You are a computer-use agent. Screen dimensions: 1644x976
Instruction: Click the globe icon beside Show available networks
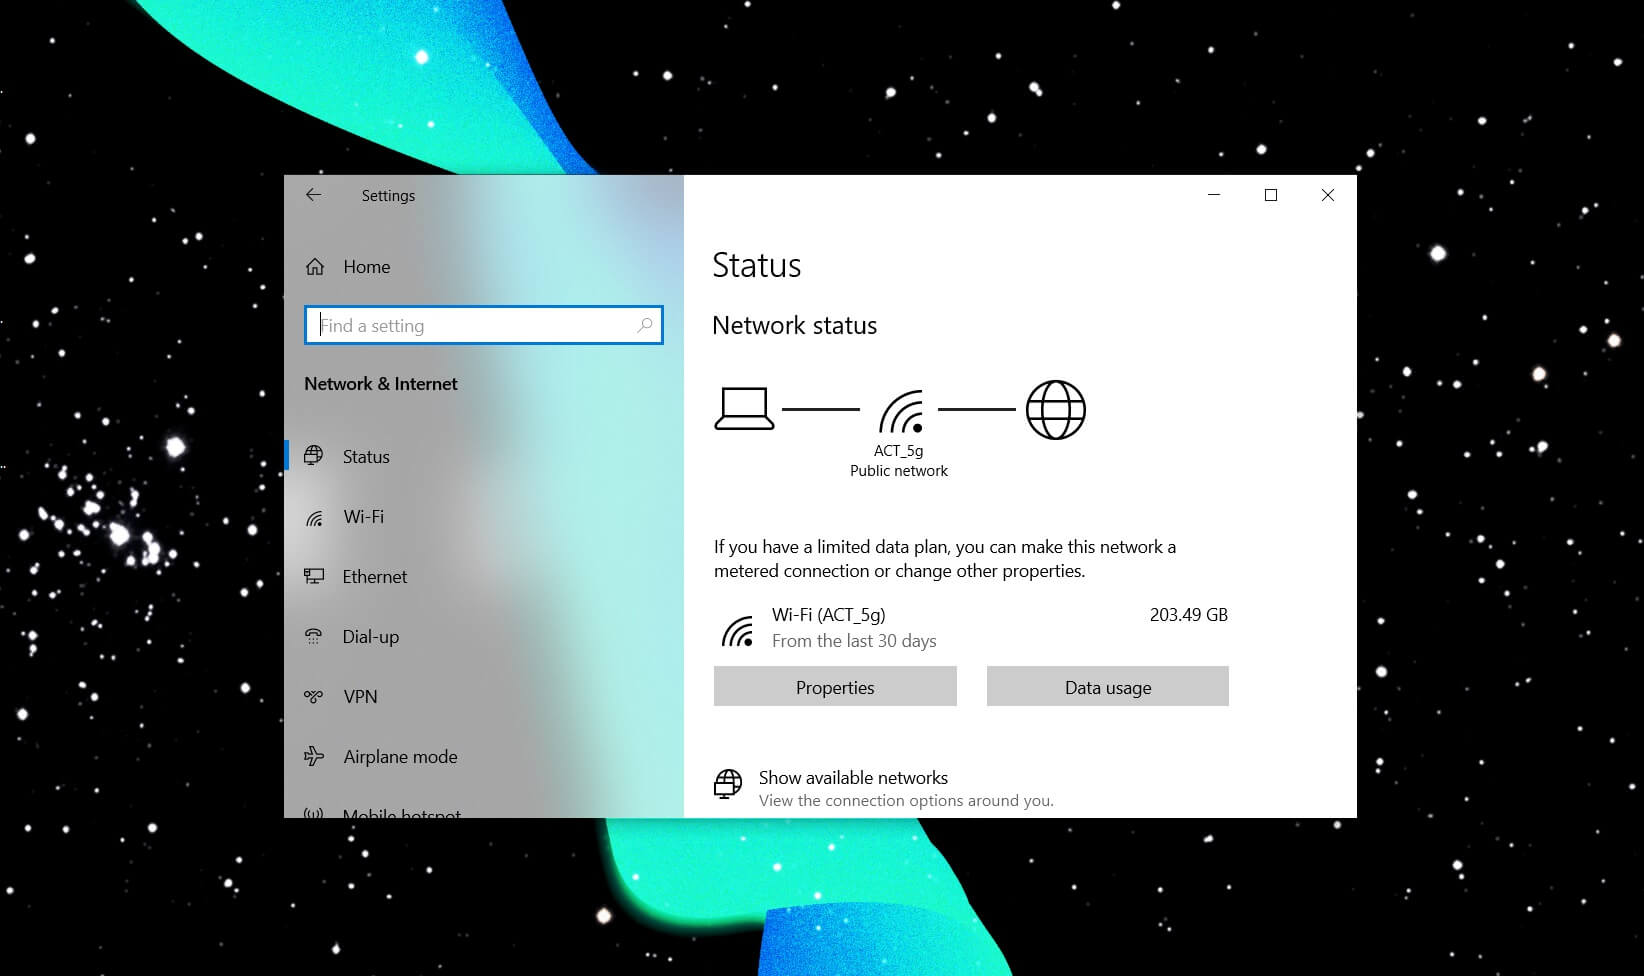pos(727,785)
